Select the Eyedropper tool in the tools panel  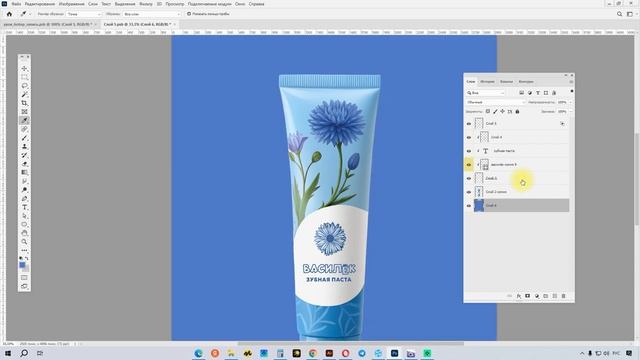[x=24, y=120]
